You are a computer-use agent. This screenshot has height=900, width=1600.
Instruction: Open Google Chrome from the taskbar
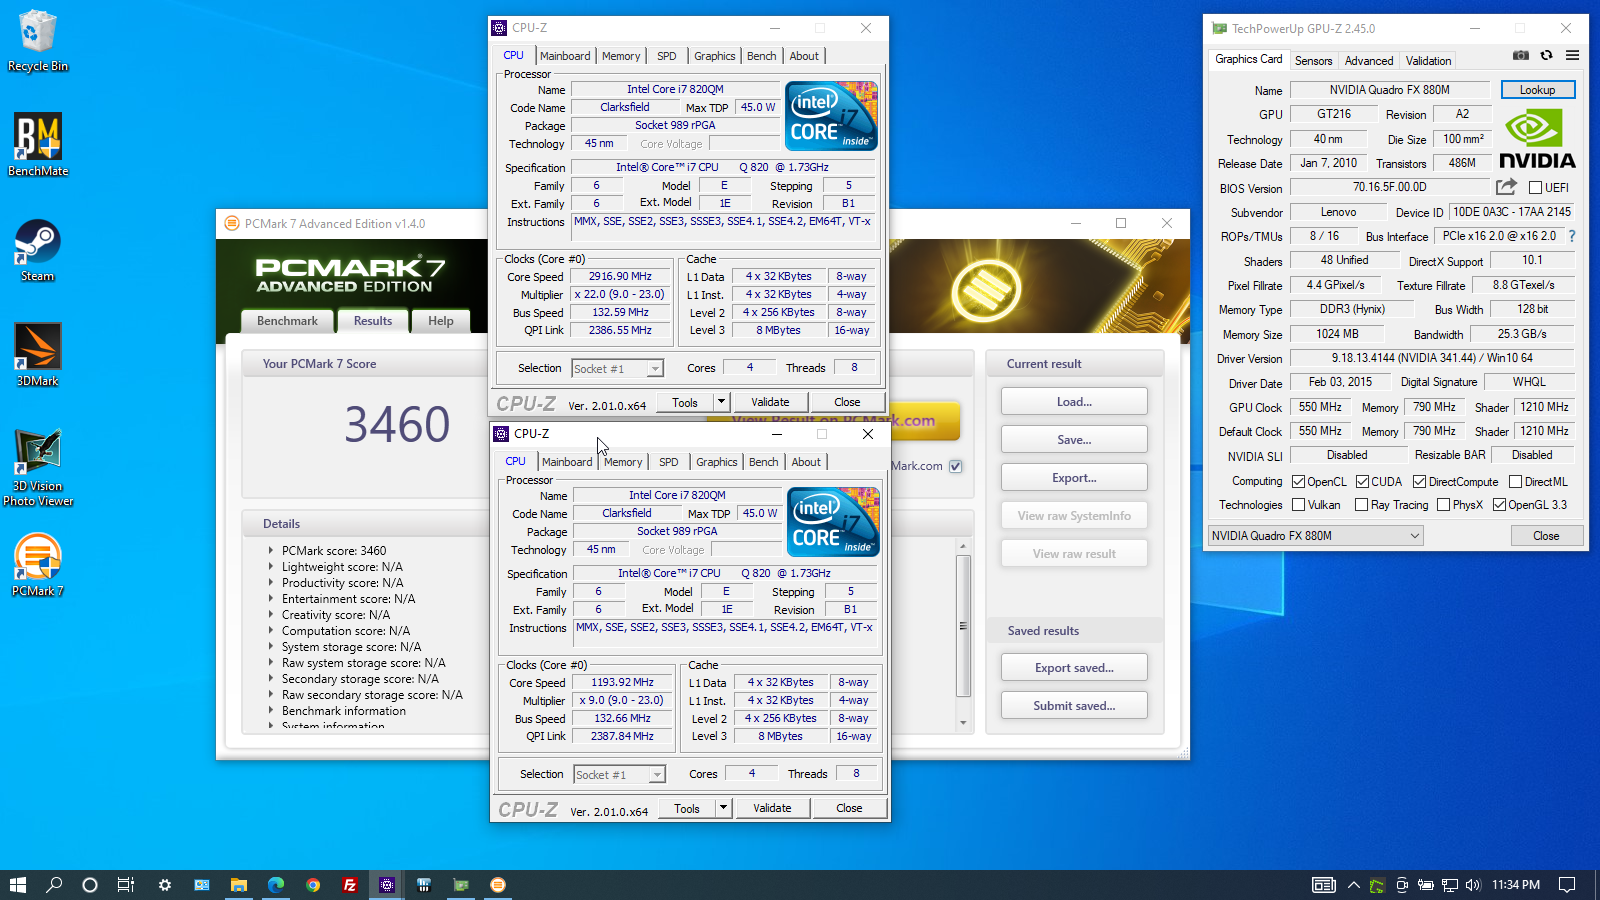pos(313,885)
